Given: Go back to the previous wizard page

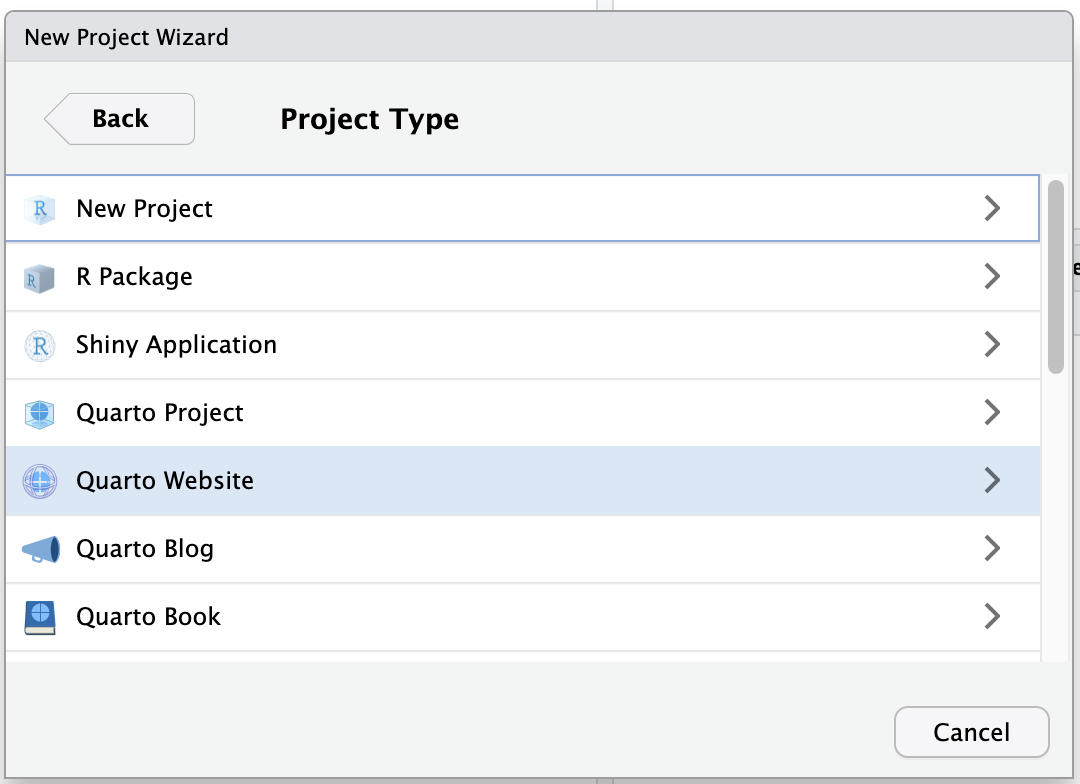Looking at the screenshot, I should pyautogui.click(x=120, y=119).
